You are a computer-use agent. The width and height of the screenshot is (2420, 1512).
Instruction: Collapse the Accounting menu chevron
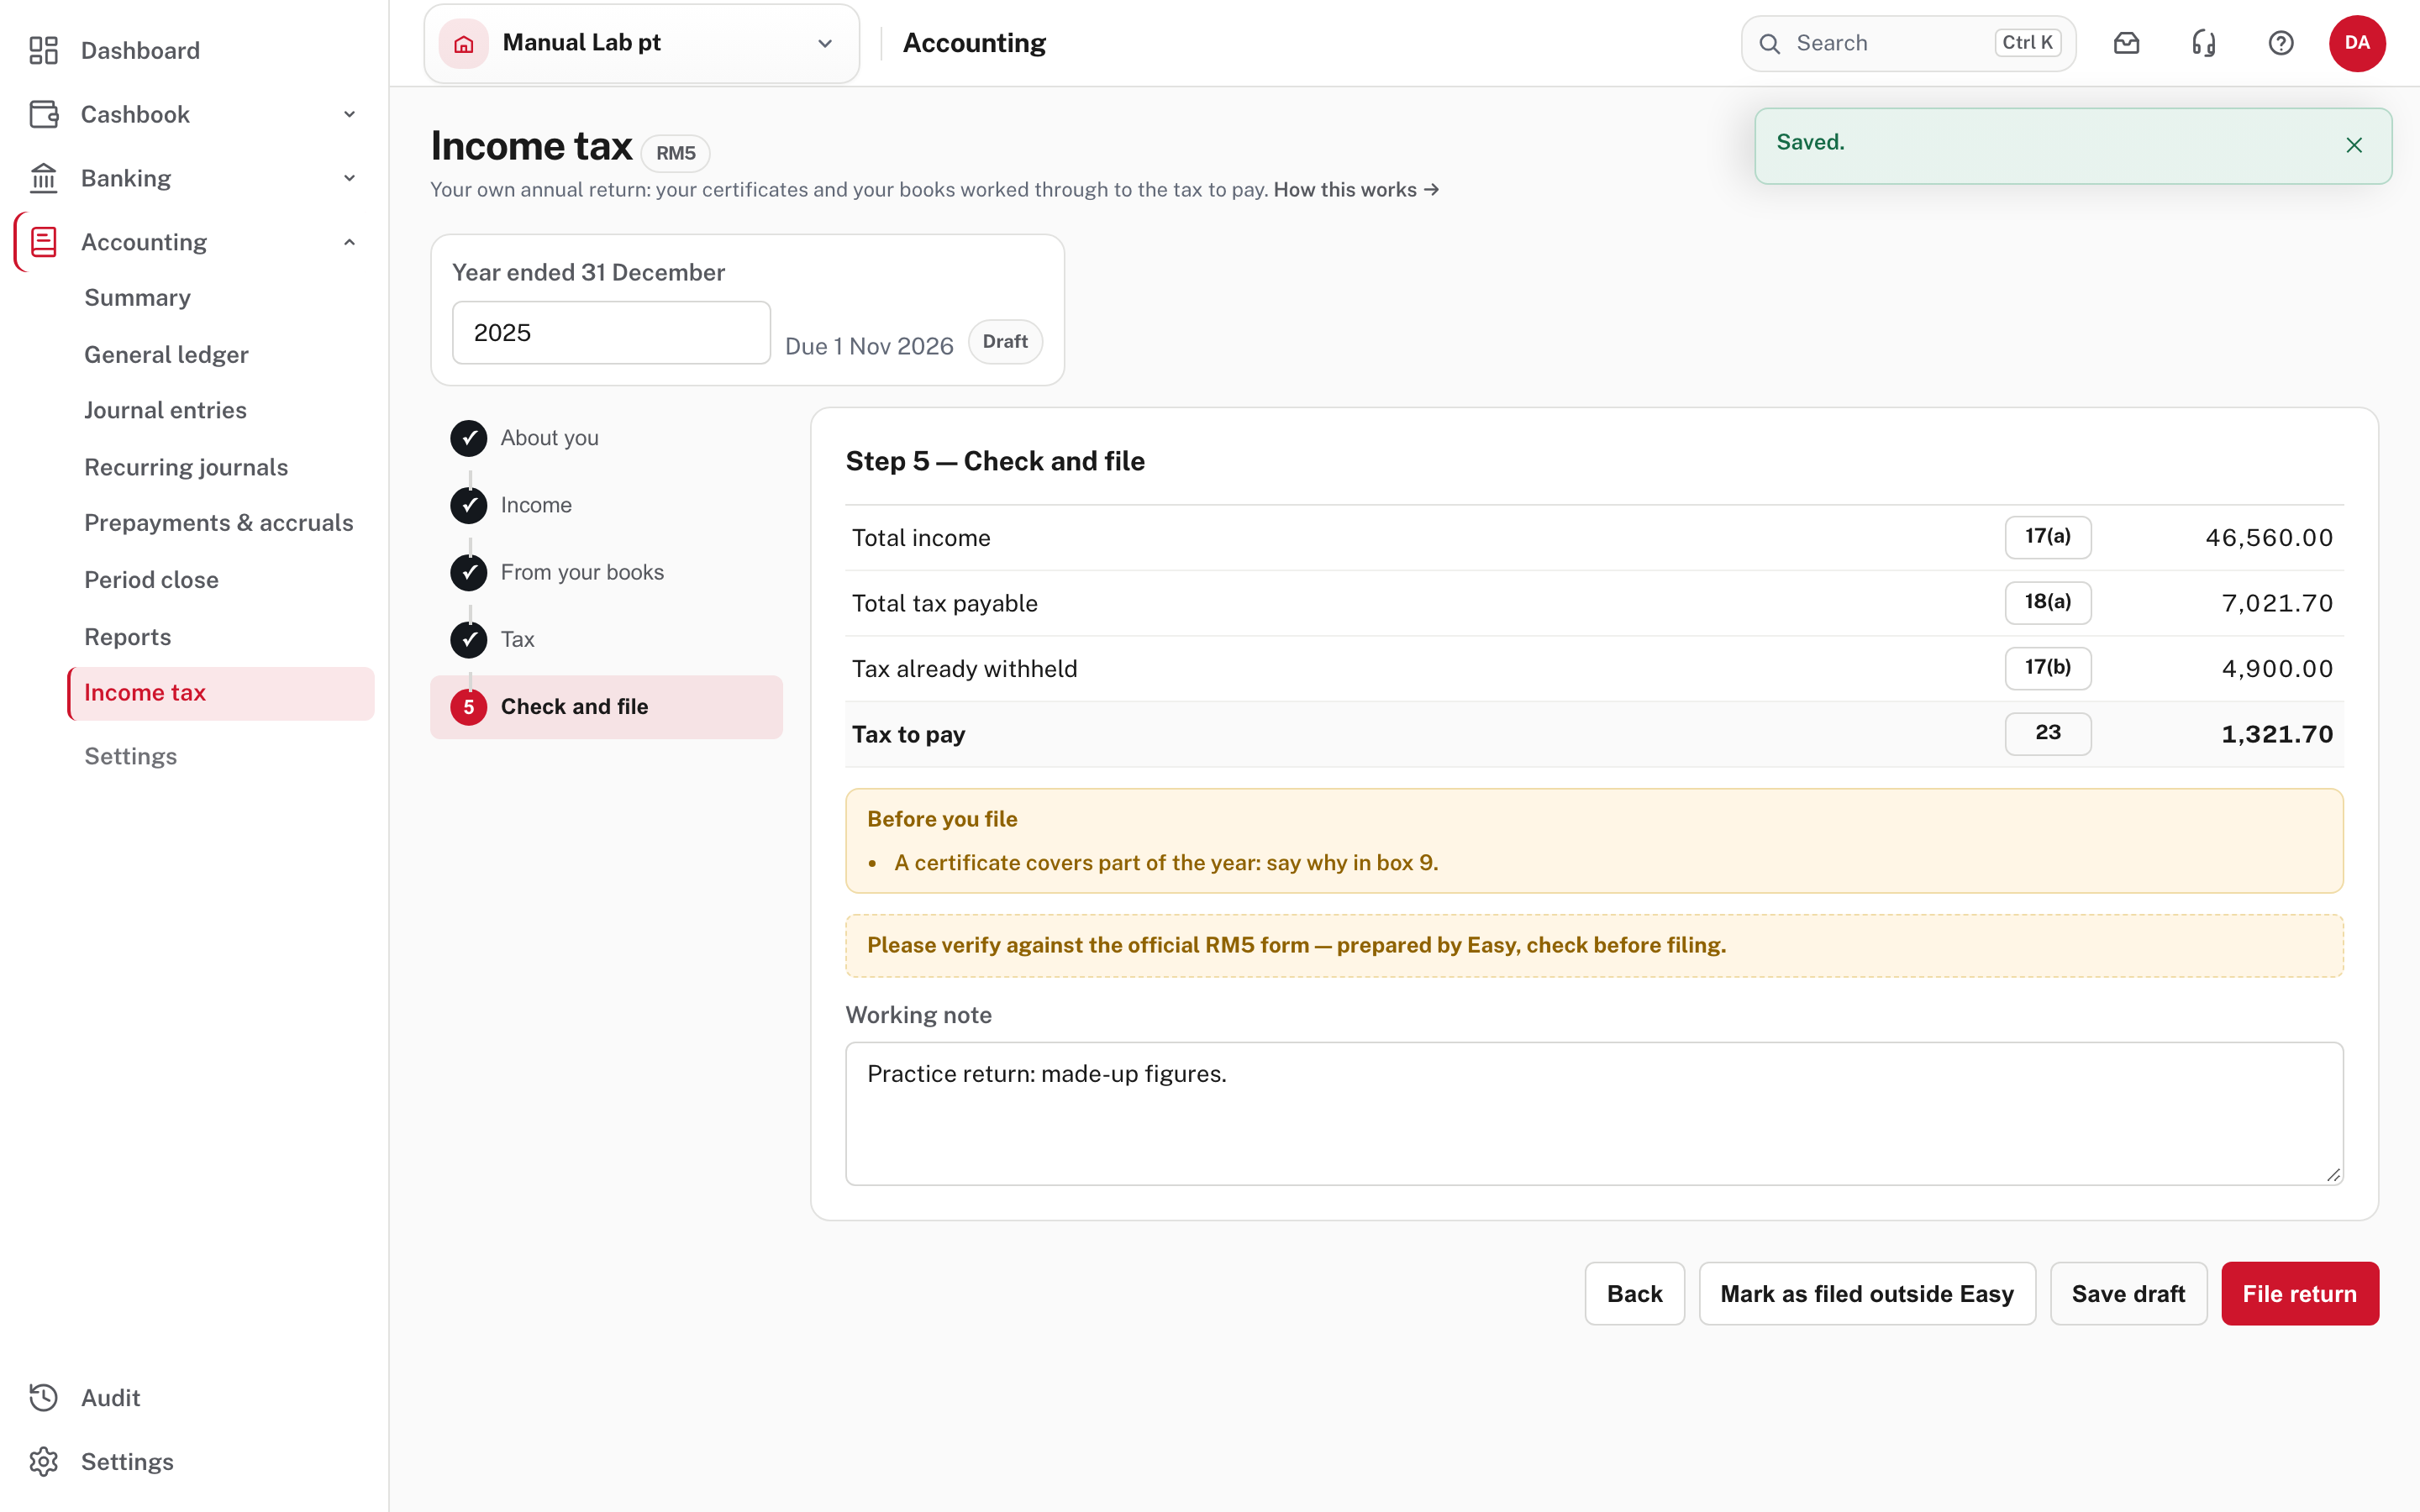tap(349, 242)
